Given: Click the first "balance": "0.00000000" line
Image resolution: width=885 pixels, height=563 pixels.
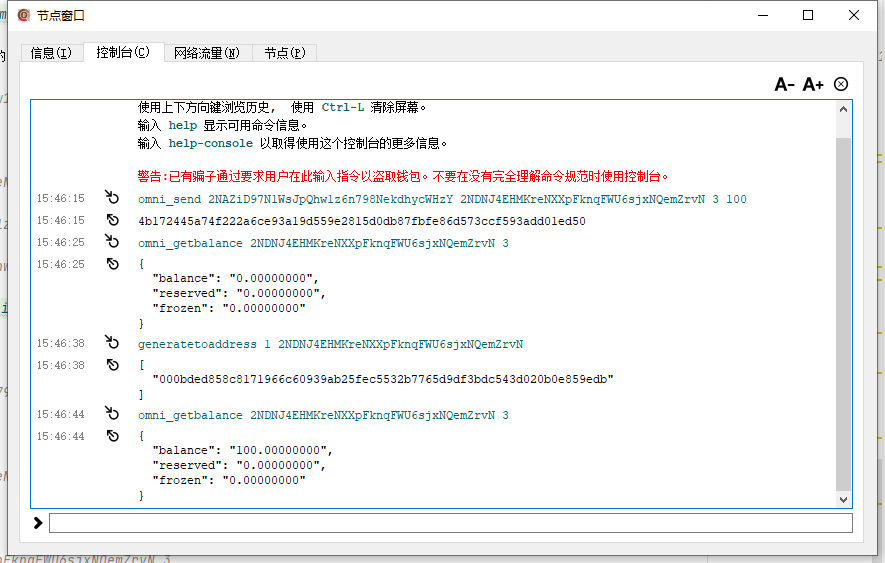Looking at the screenshot, I should 235,278.
